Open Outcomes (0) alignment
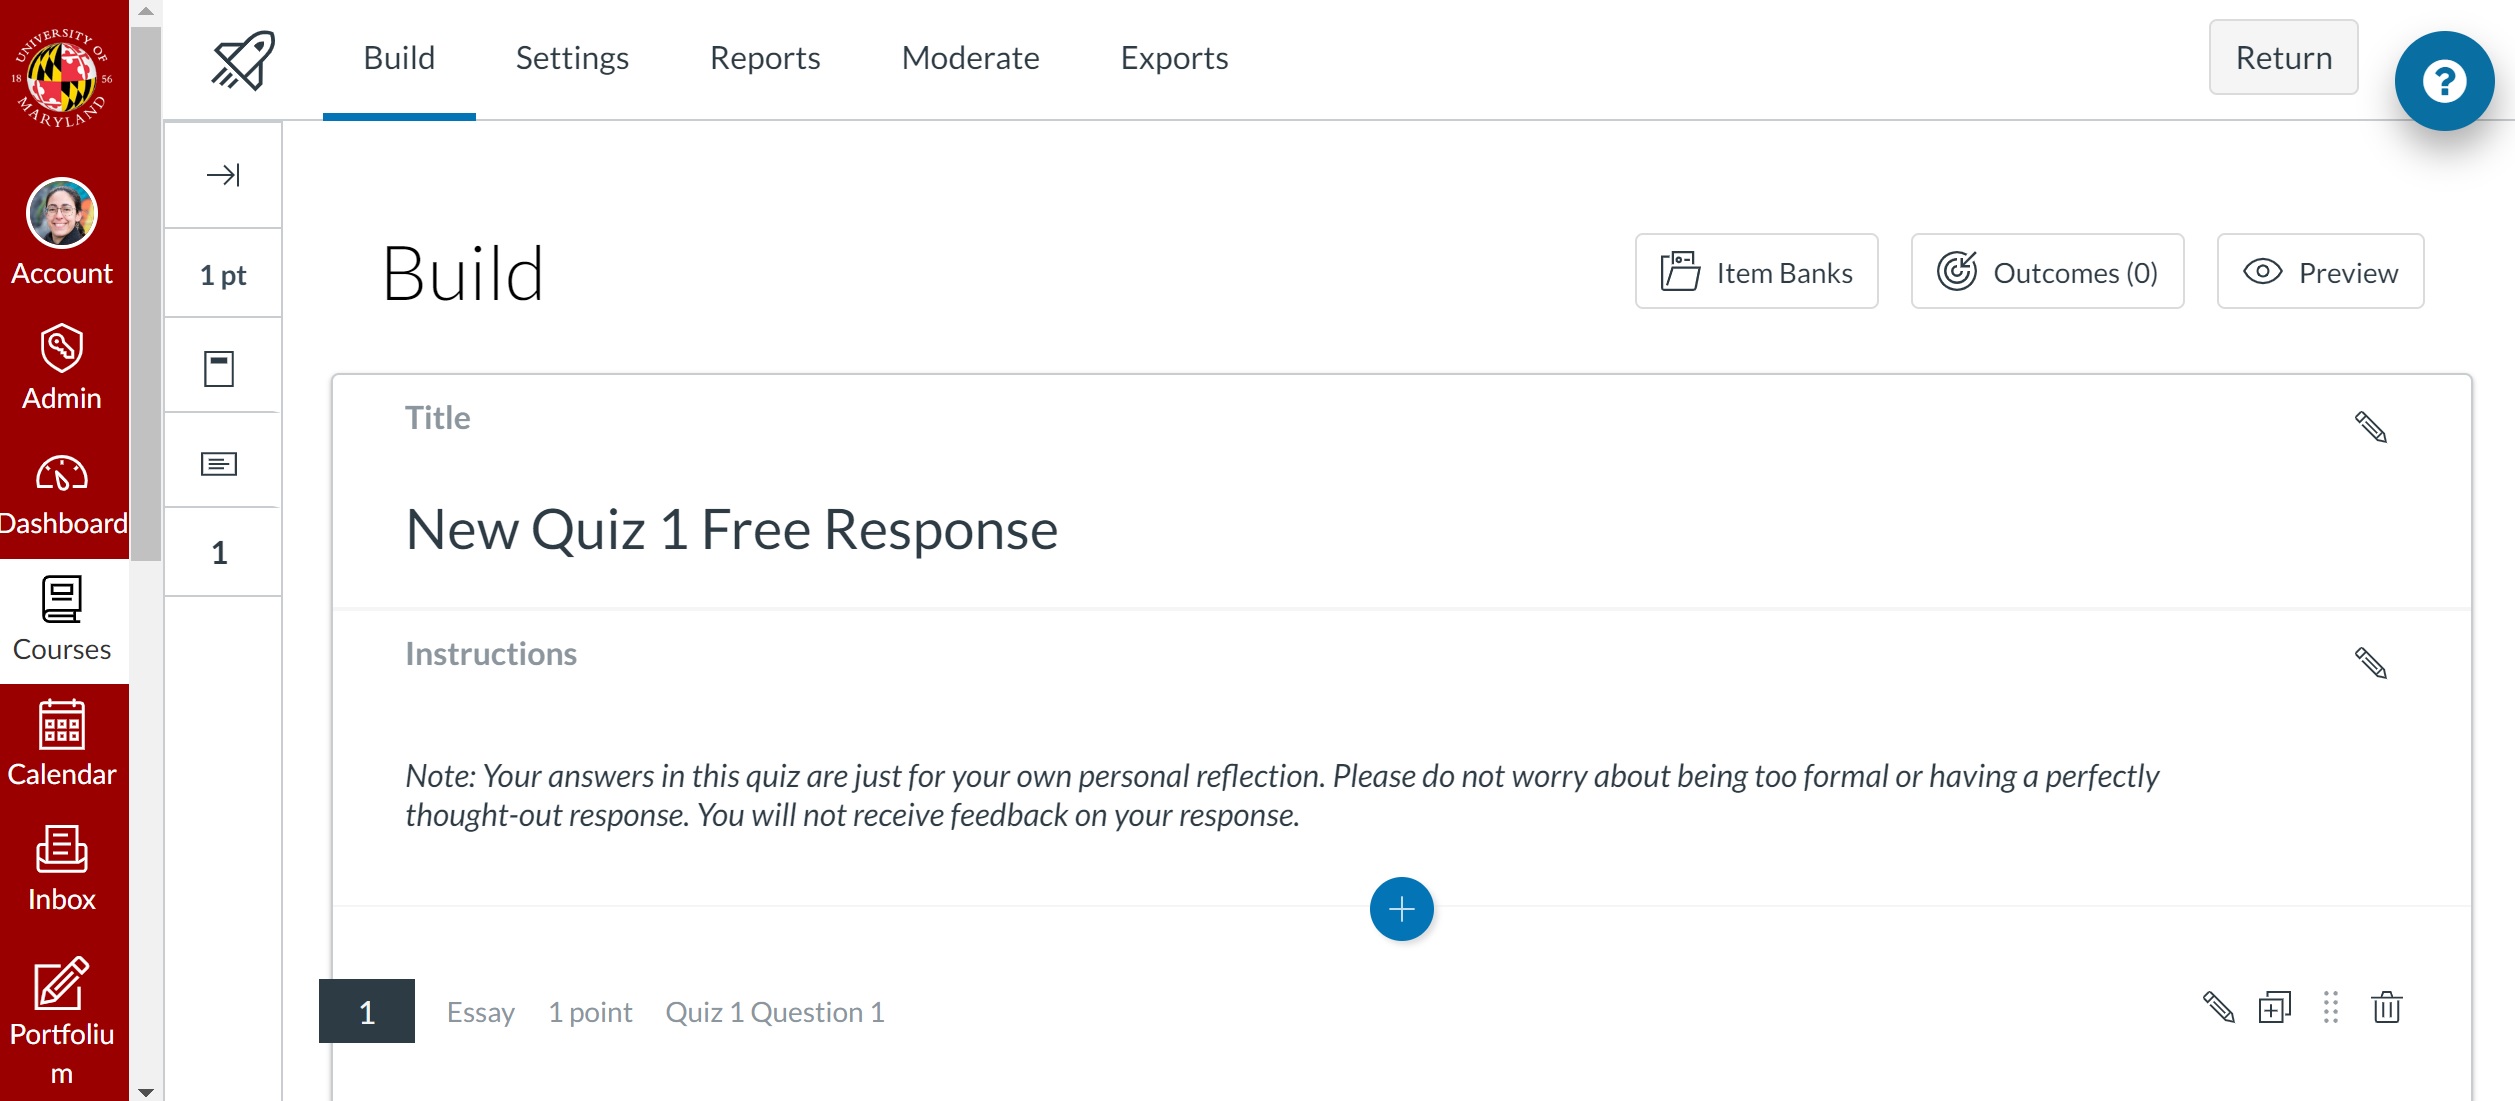This screenshot has width=2515, height=1101. 2047,272
